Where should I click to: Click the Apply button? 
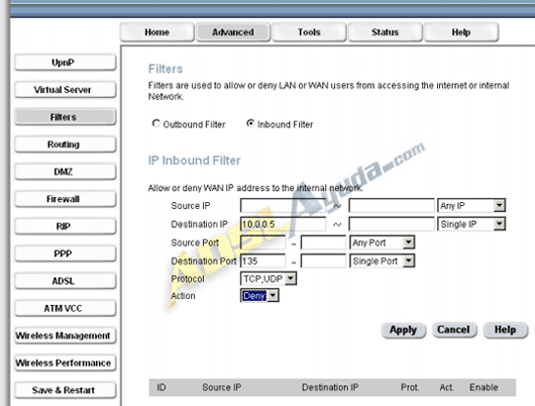(x=403, y=330)
